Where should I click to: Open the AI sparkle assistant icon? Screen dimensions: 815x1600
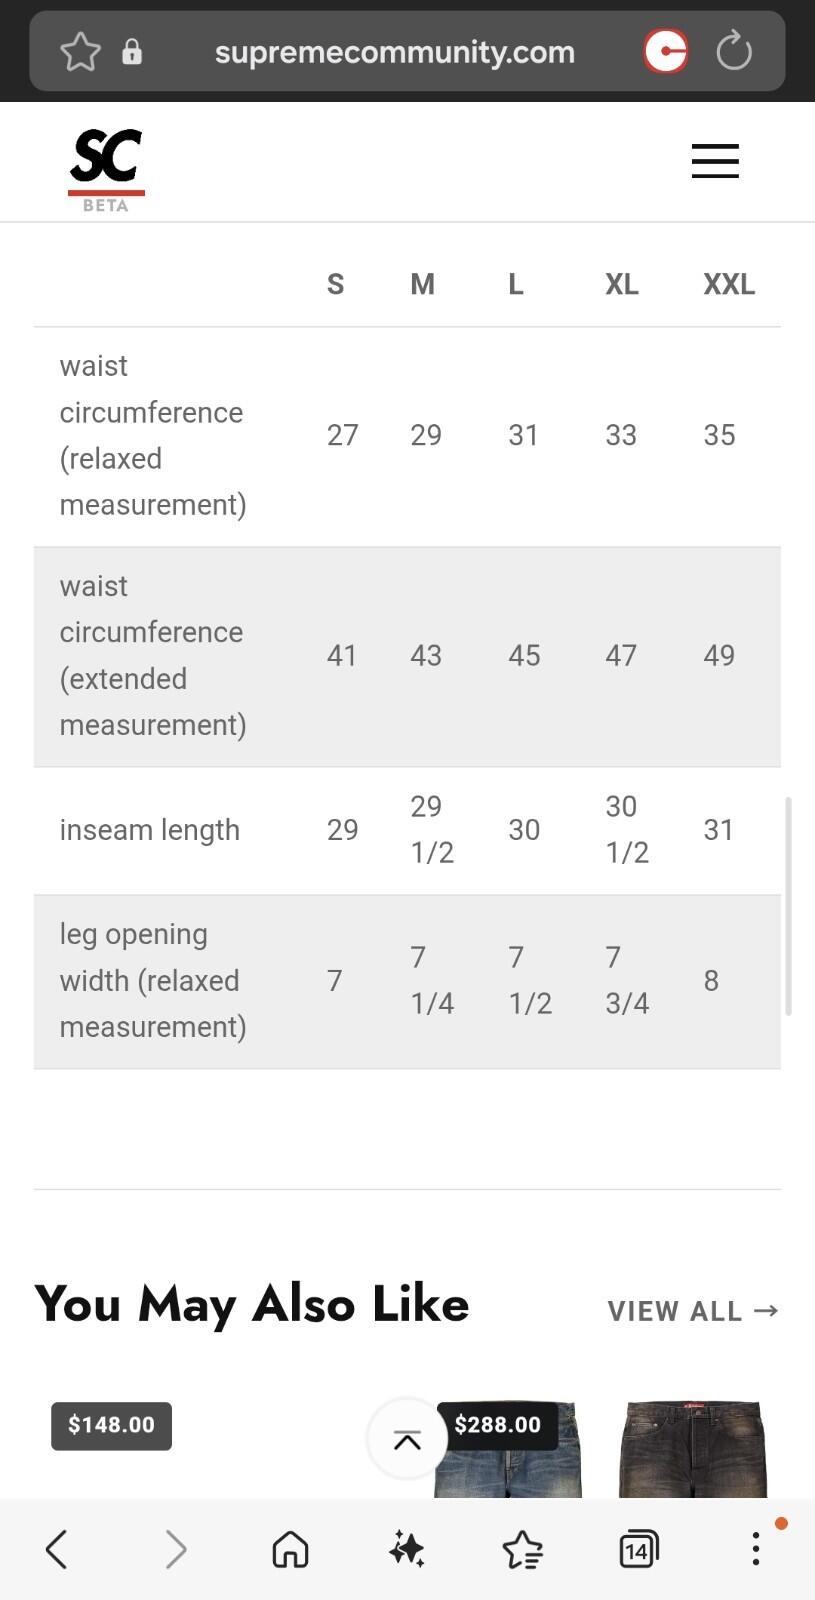coord(407,1549)
